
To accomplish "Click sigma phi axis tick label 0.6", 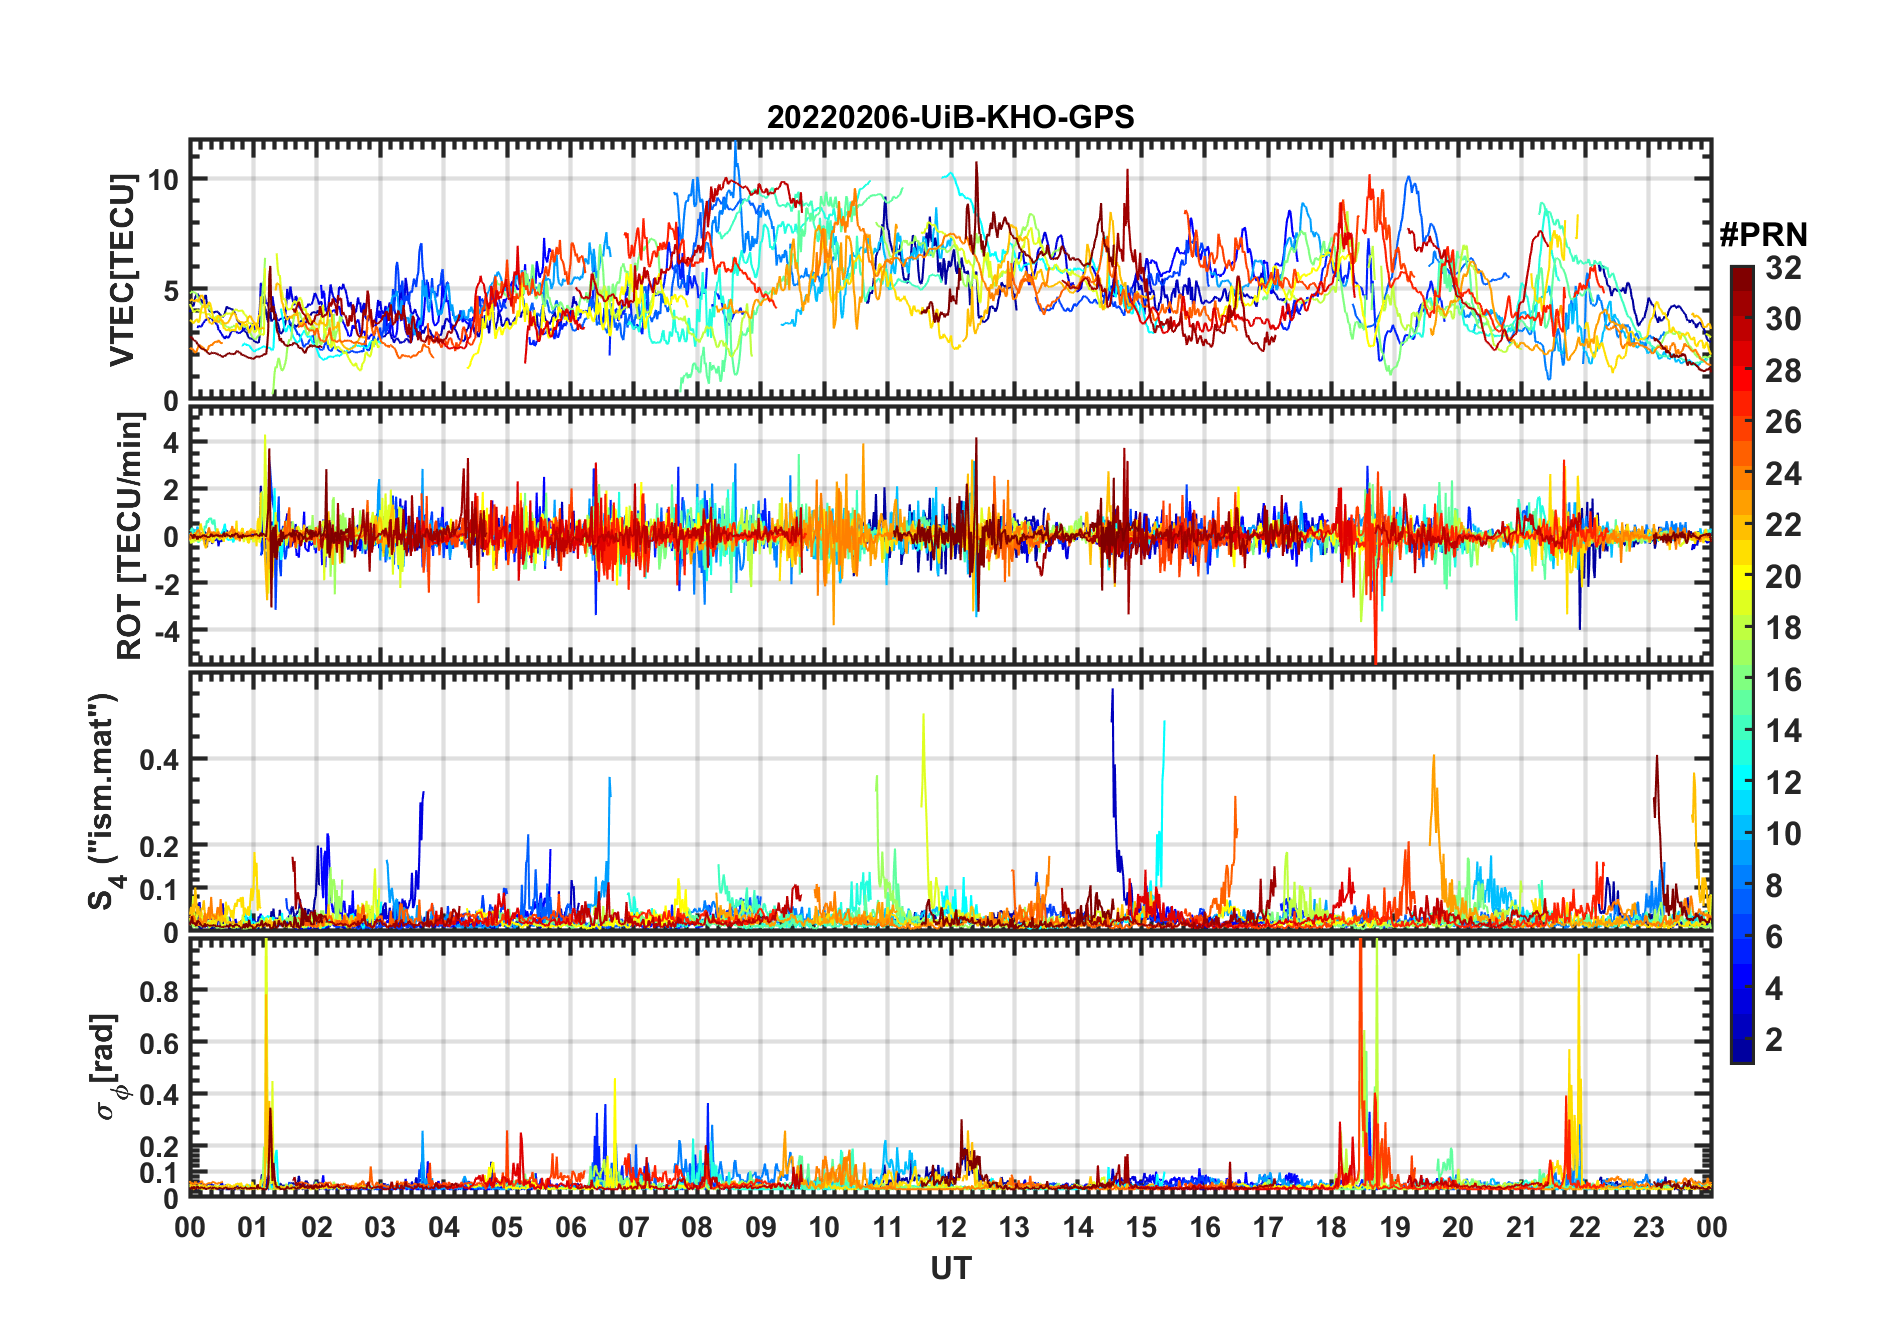I will [159, 1043].
